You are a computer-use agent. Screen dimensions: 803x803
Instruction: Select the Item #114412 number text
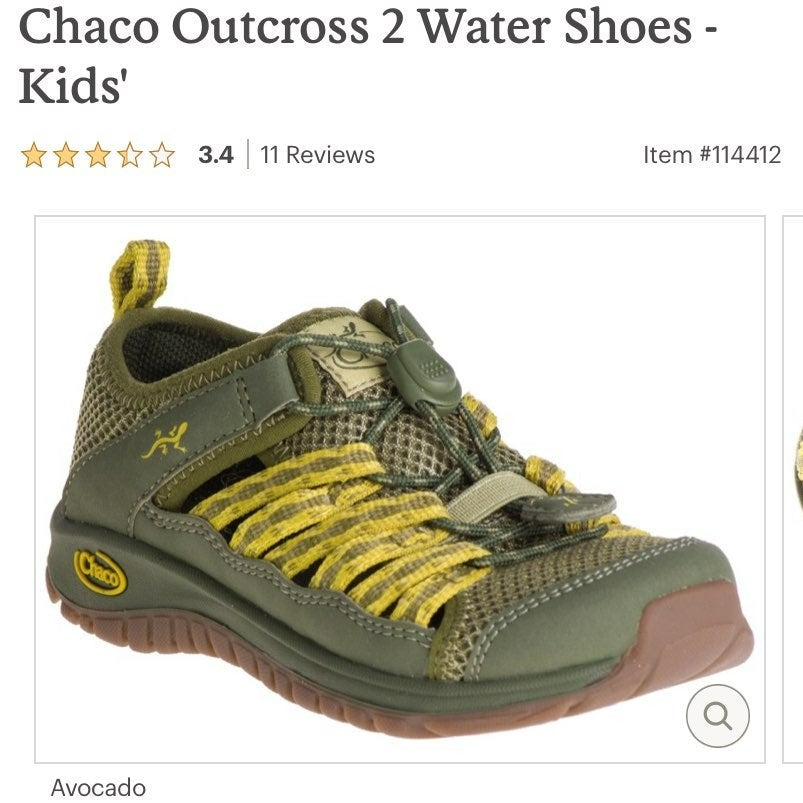point(712,155)
